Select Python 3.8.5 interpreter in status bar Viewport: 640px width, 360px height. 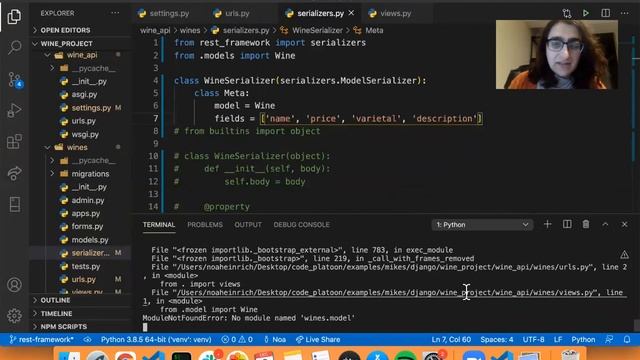tap(156, 340)
